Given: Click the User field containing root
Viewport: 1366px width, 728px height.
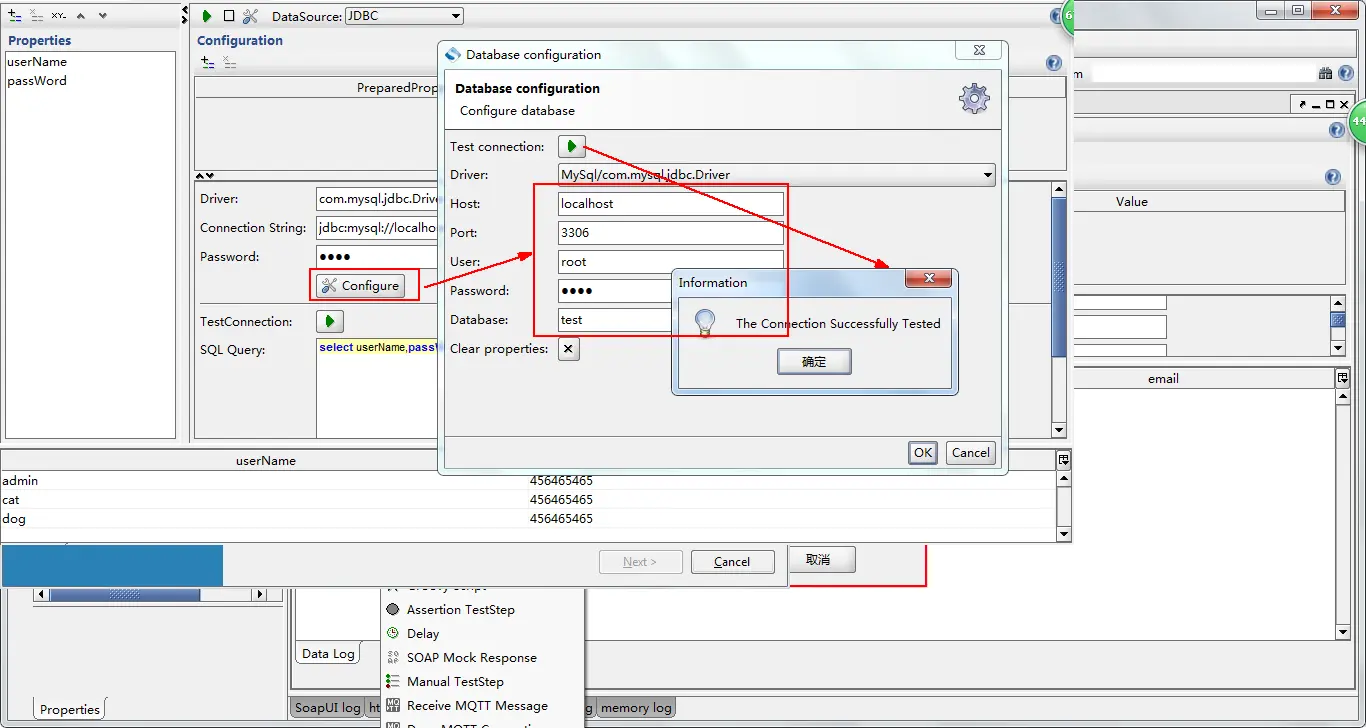Looking at the screenshot, I should point(671,262).
